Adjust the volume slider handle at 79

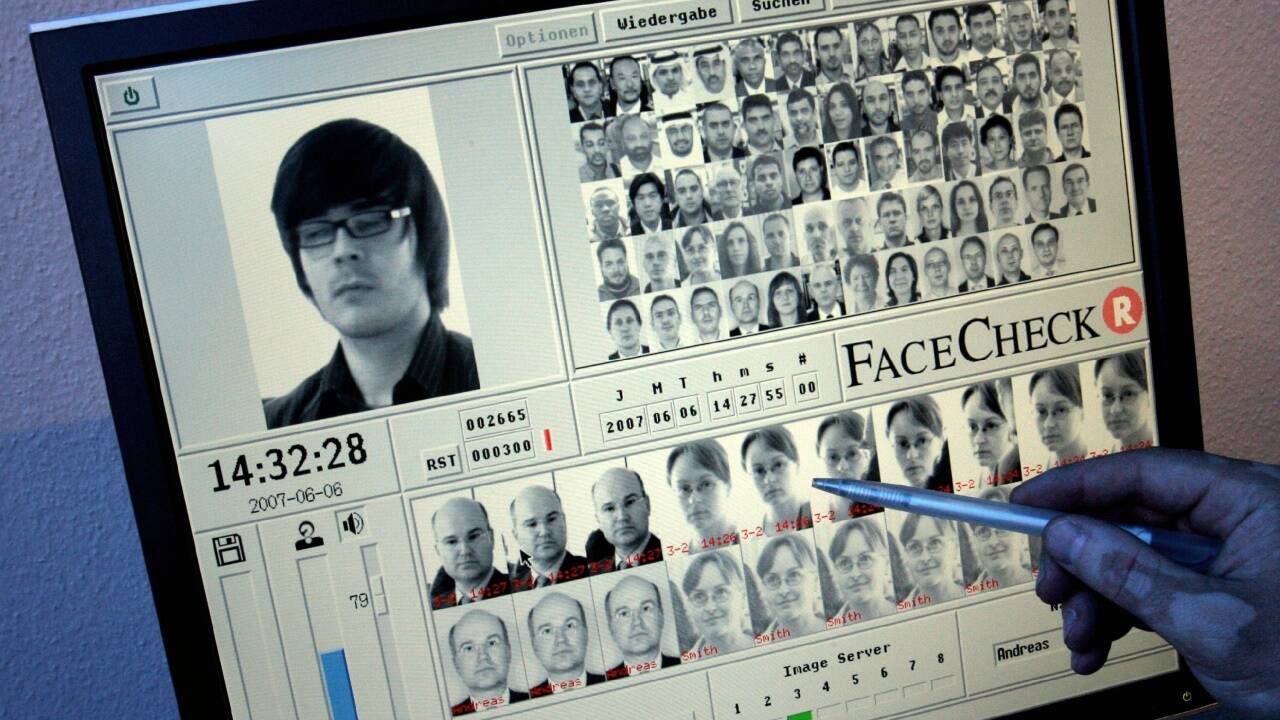click(378, 593)
